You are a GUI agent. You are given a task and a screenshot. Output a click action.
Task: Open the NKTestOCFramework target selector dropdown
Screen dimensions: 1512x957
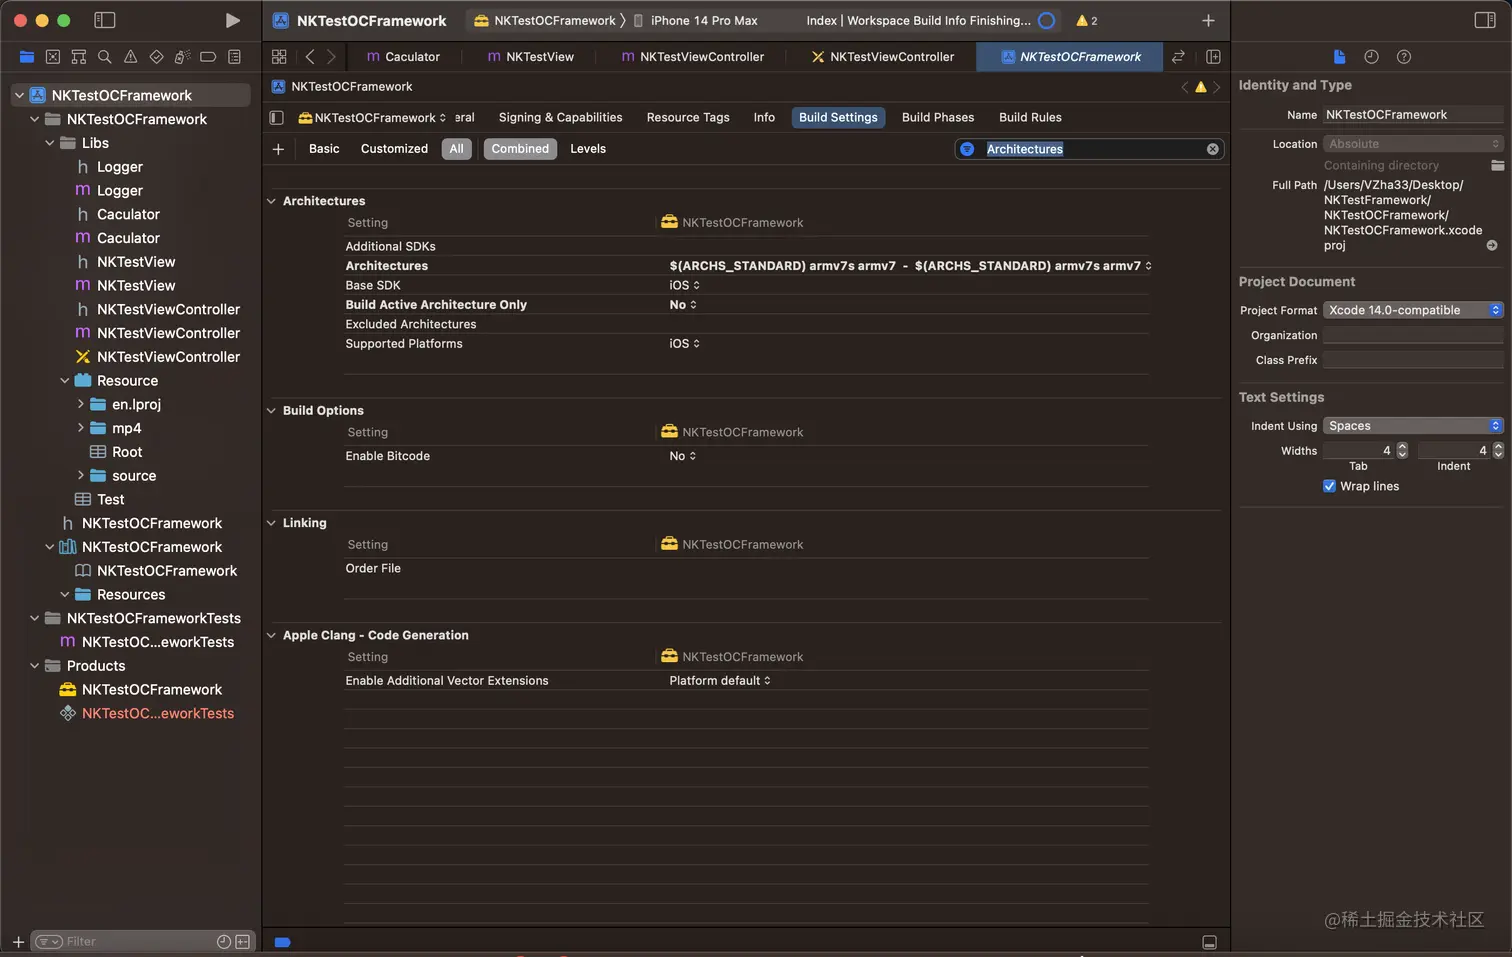coord(372,118)
